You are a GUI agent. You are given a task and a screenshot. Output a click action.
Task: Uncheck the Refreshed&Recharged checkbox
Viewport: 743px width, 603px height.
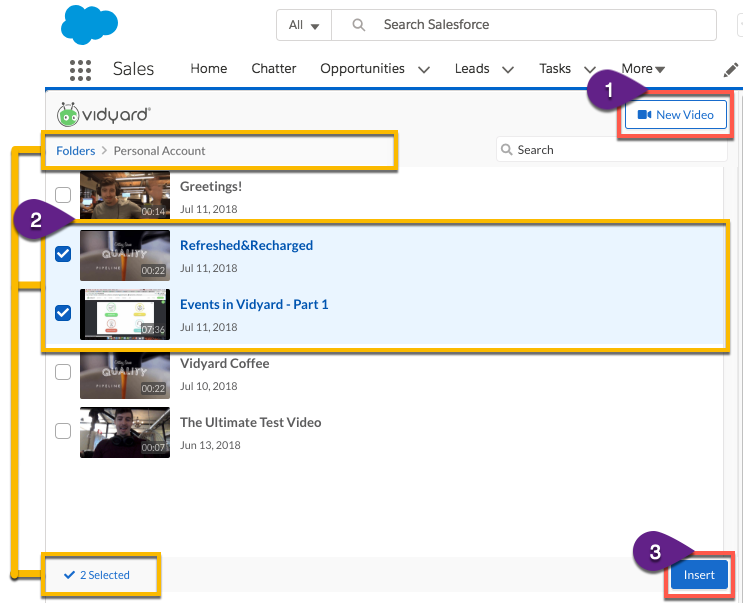pyautogui.click(x=63, y=254)
